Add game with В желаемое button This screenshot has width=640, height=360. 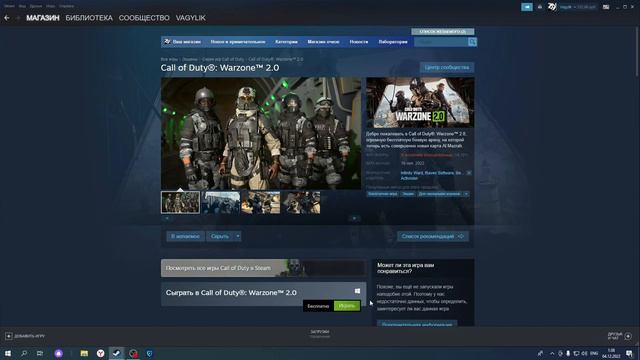pos(185,236)
